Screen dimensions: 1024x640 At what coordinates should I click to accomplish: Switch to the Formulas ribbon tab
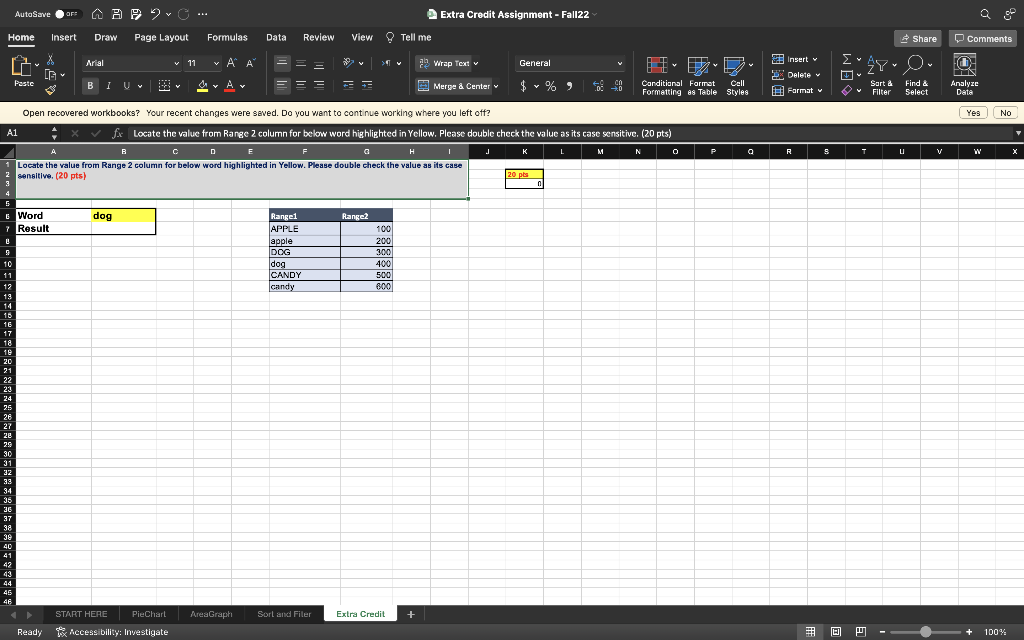(227, 37)
